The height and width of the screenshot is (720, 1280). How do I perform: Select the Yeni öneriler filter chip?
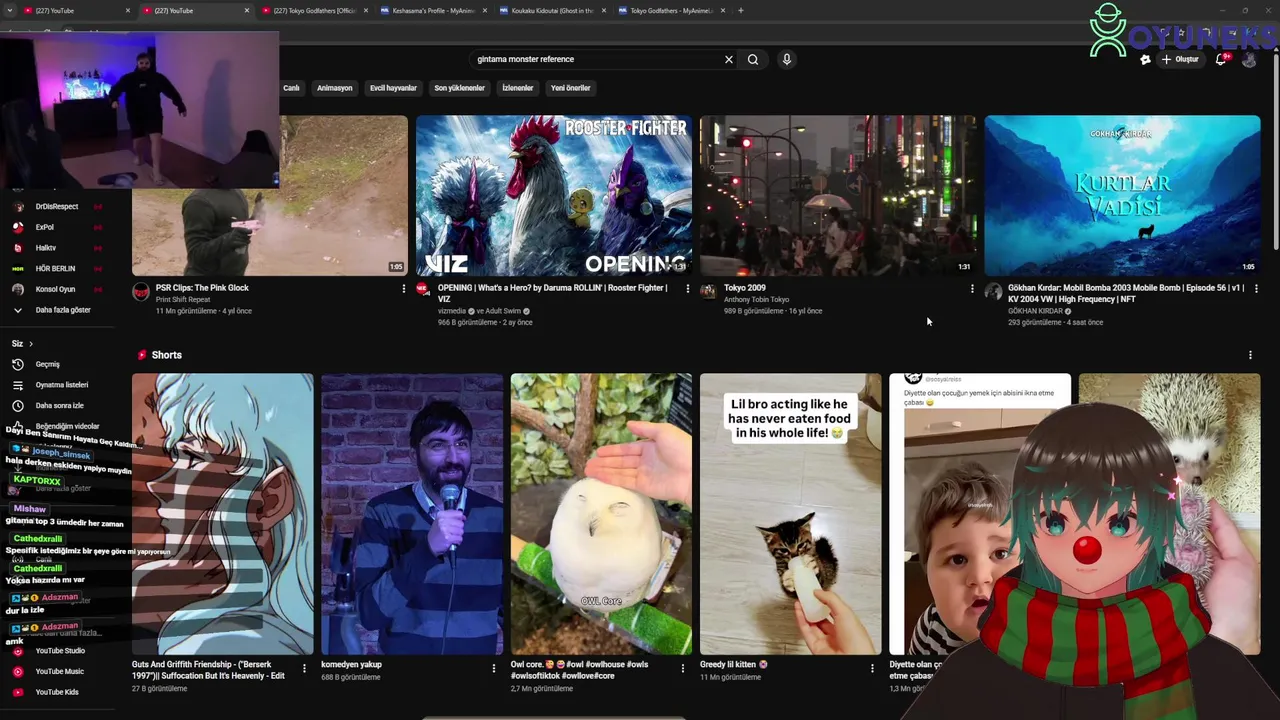pos(571,88)
